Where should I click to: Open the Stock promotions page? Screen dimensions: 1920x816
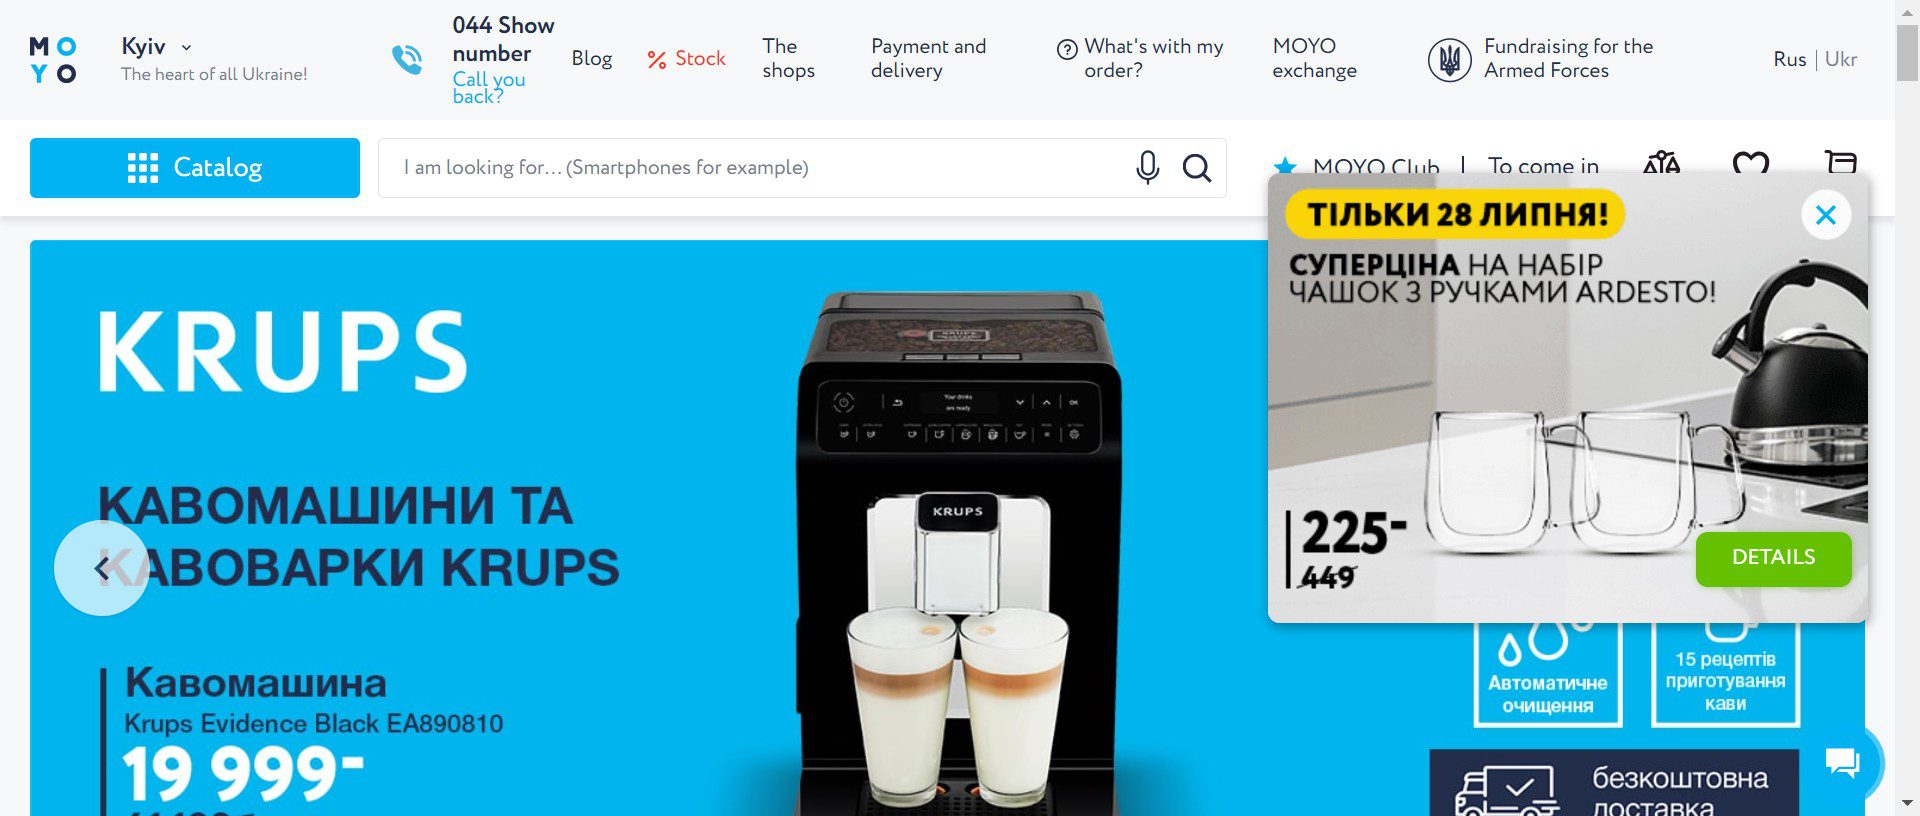686,59
